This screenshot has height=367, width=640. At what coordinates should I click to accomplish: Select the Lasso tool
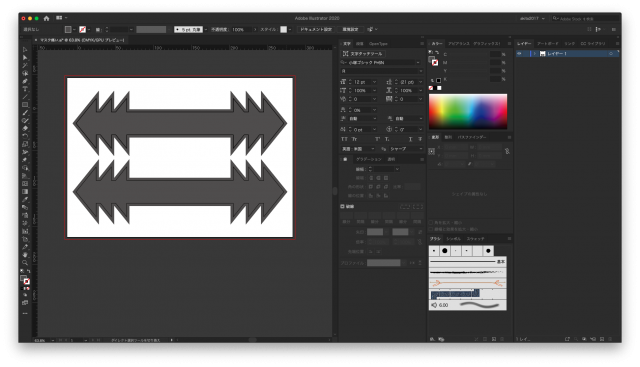pos(25,73)
